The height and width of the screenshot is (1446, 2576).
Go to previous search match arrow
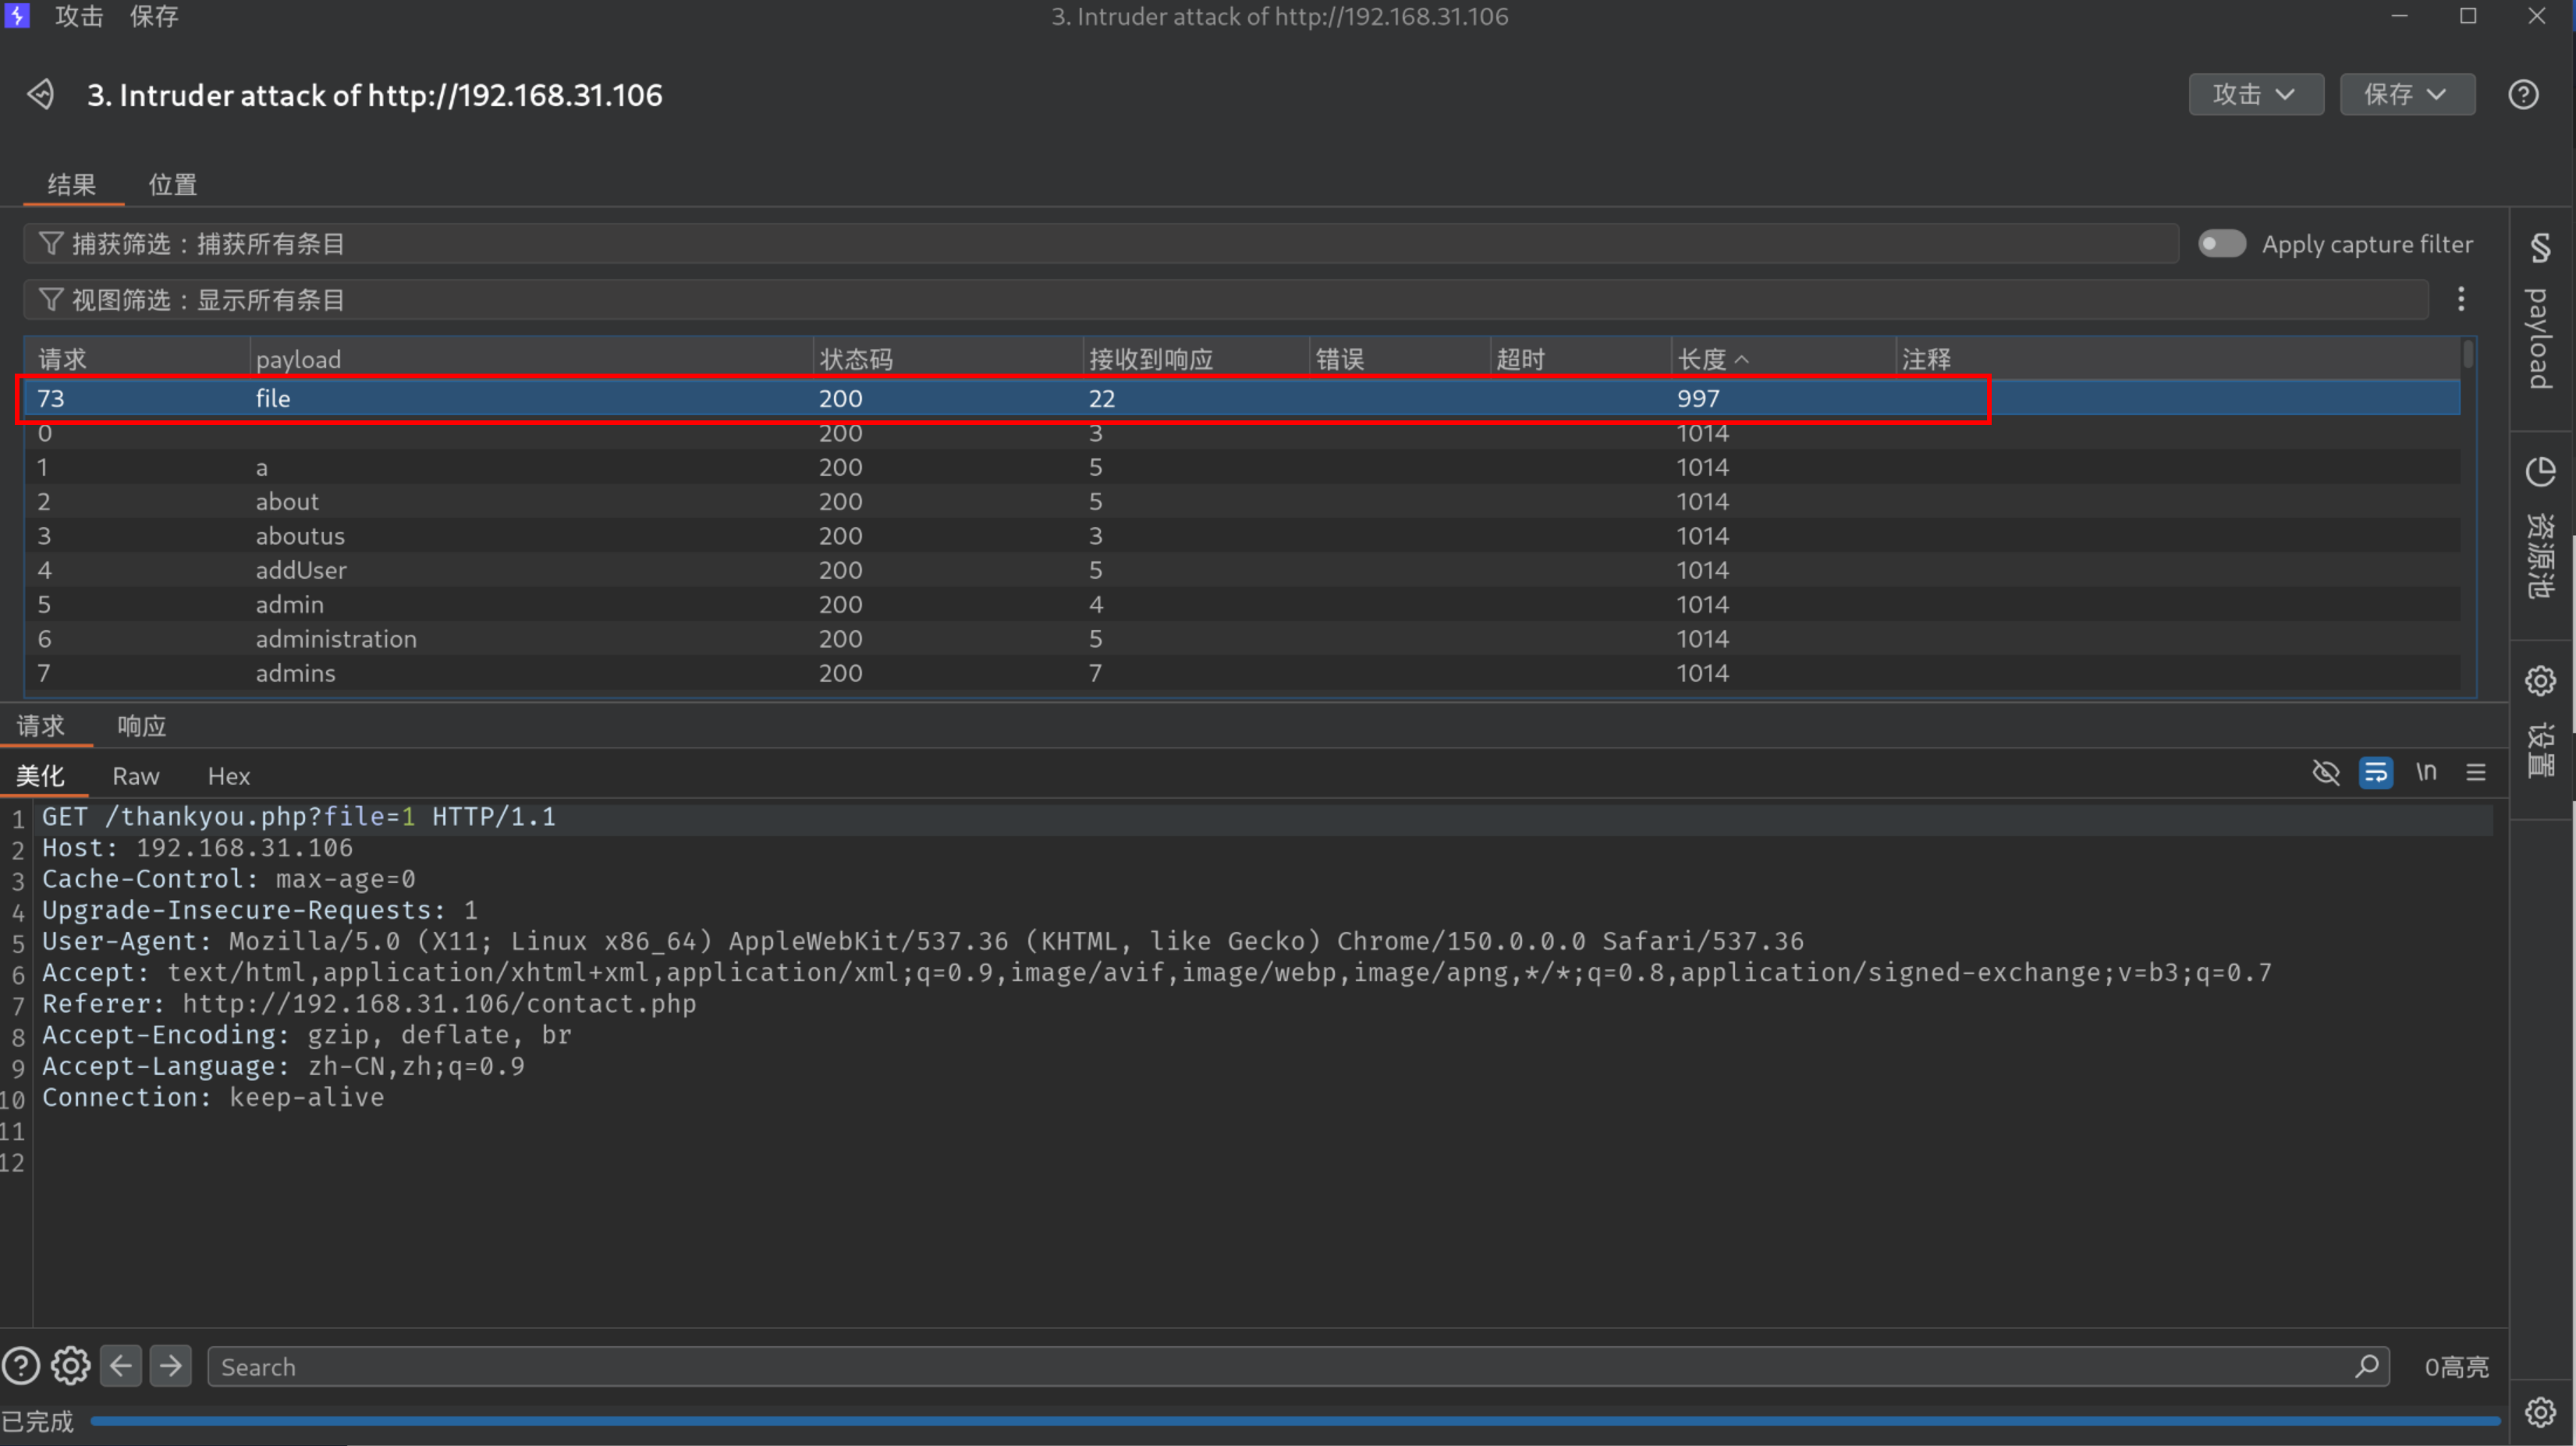click(x=121, y=1366)
